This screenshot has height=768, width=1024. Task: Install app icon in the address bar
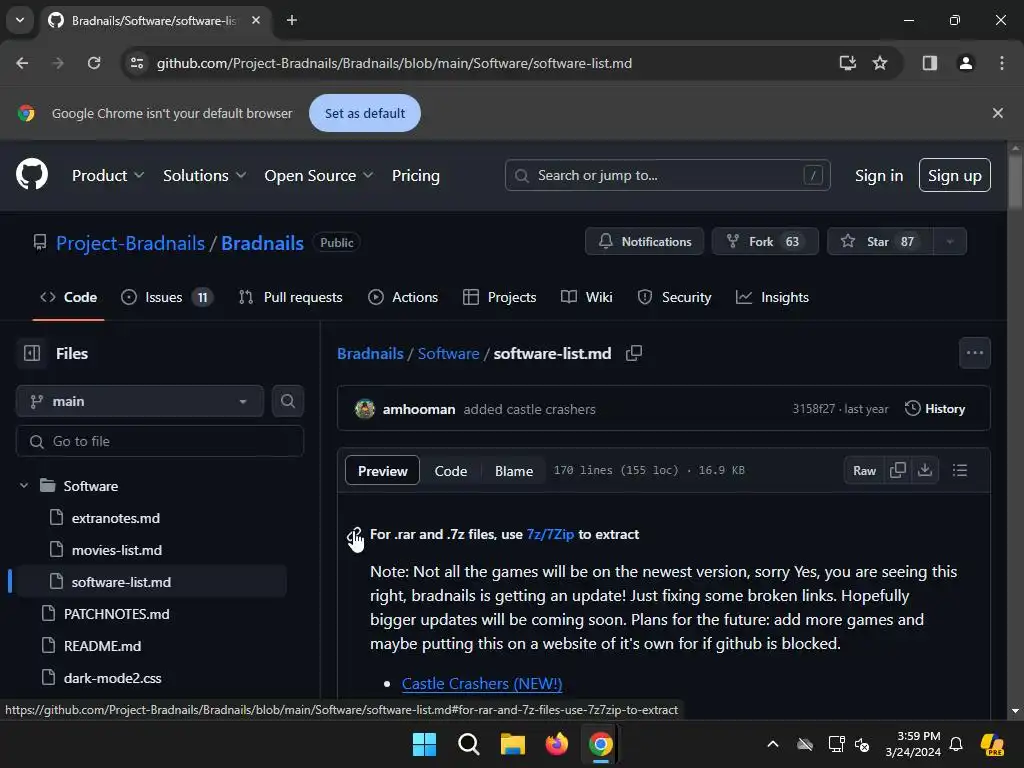847,63
